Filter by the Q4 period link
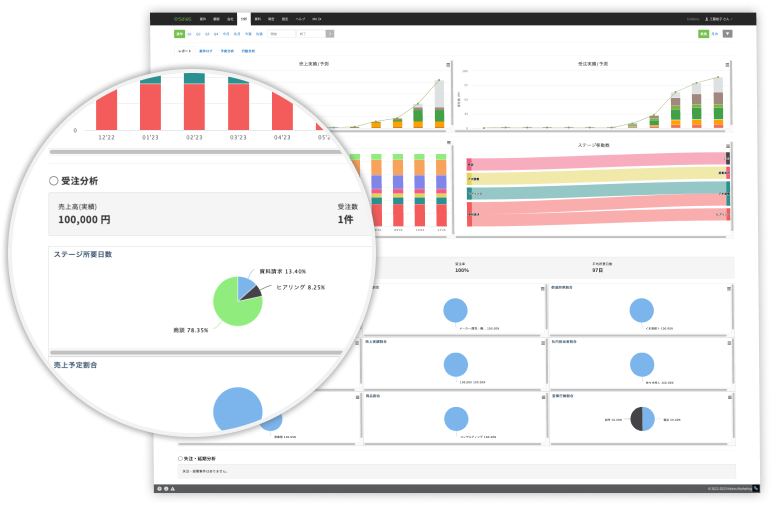Viewport: 773px width, 505px height. [x=216, y=34]
